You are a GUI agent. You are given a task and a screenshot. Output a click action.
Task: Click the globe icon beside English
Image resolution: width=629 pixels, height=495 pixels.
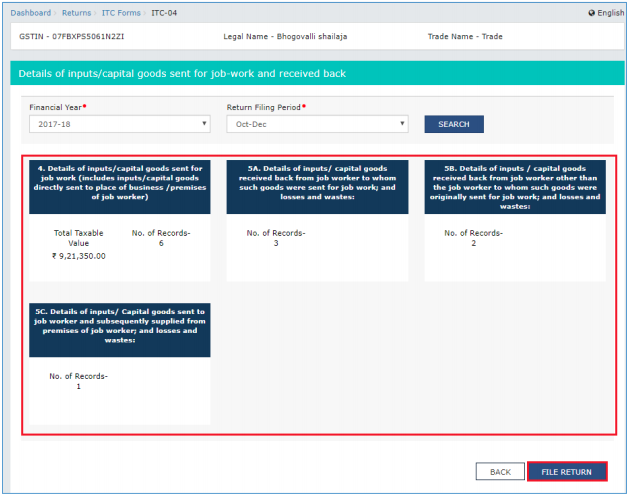pyautogui.click(x=591, y=13)
